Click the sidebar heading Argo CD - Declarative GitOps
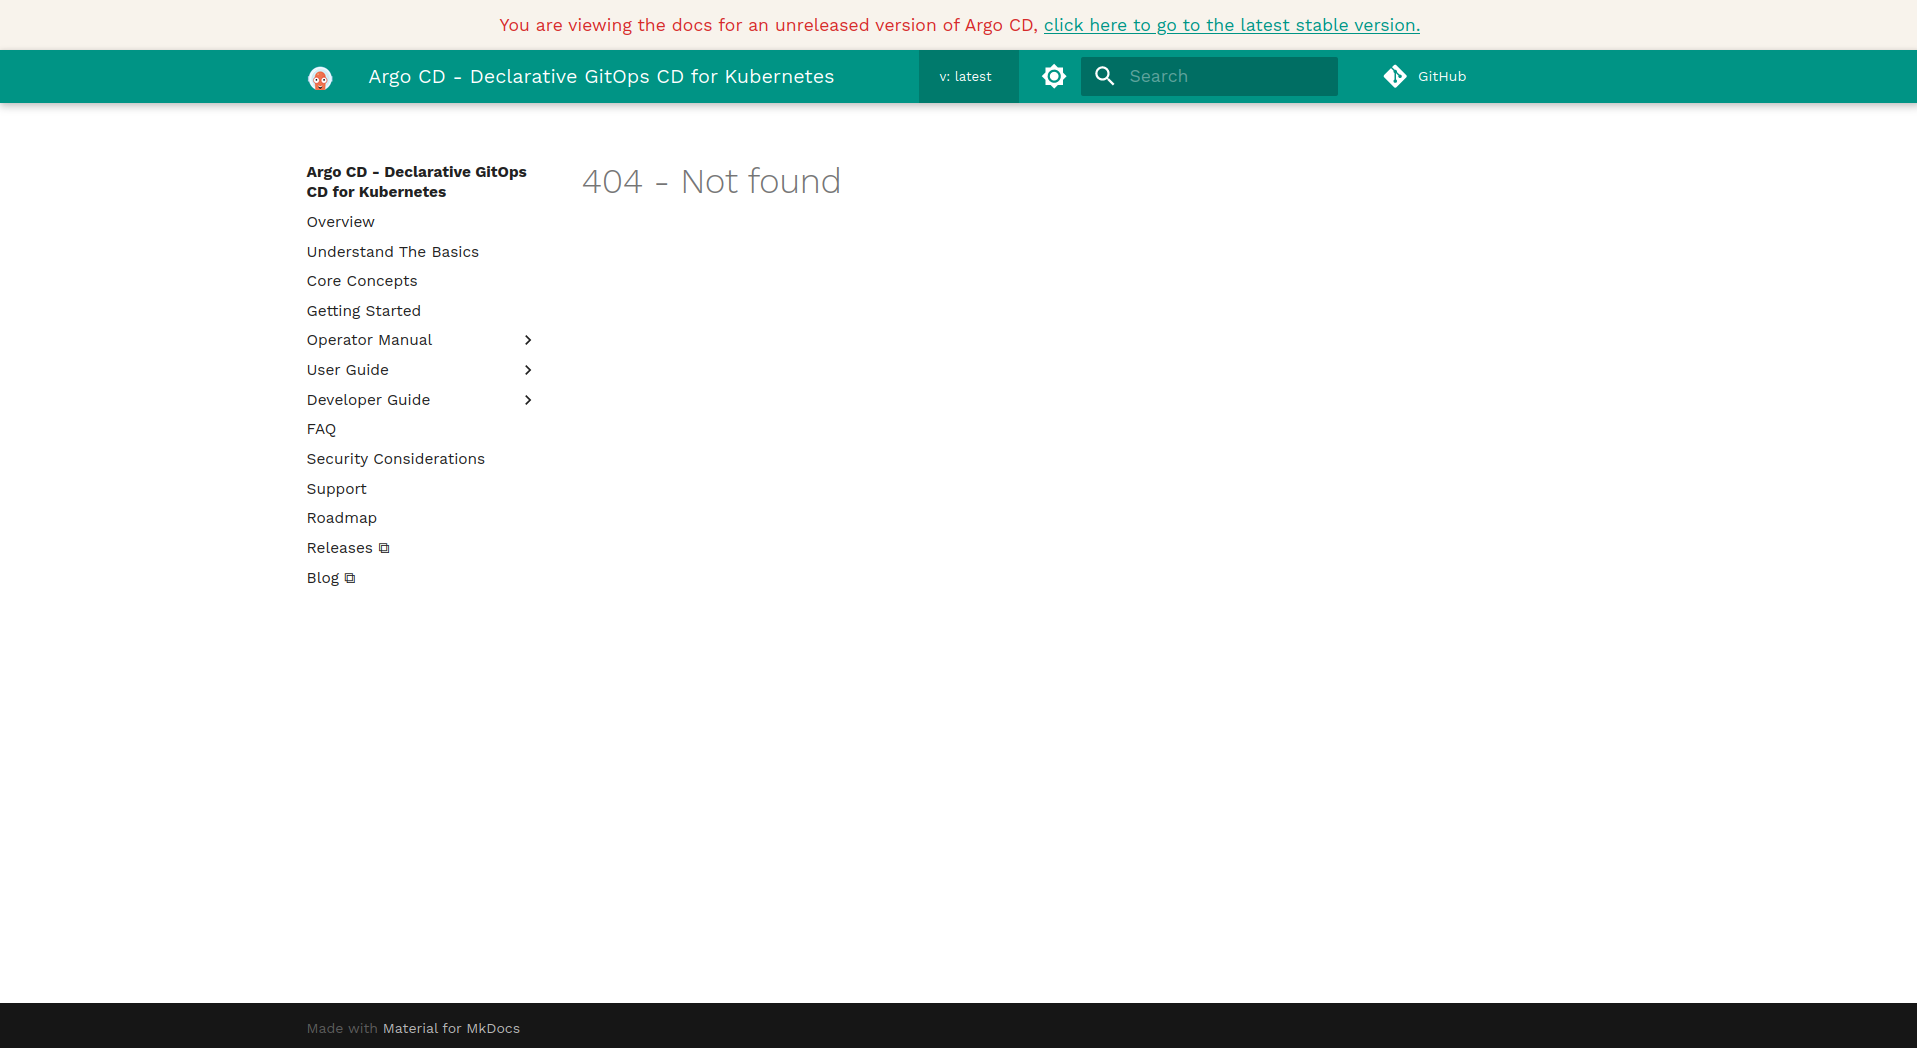This screenshot has height=1048, width=1917. pyautogui.click(x=416, y=182)
